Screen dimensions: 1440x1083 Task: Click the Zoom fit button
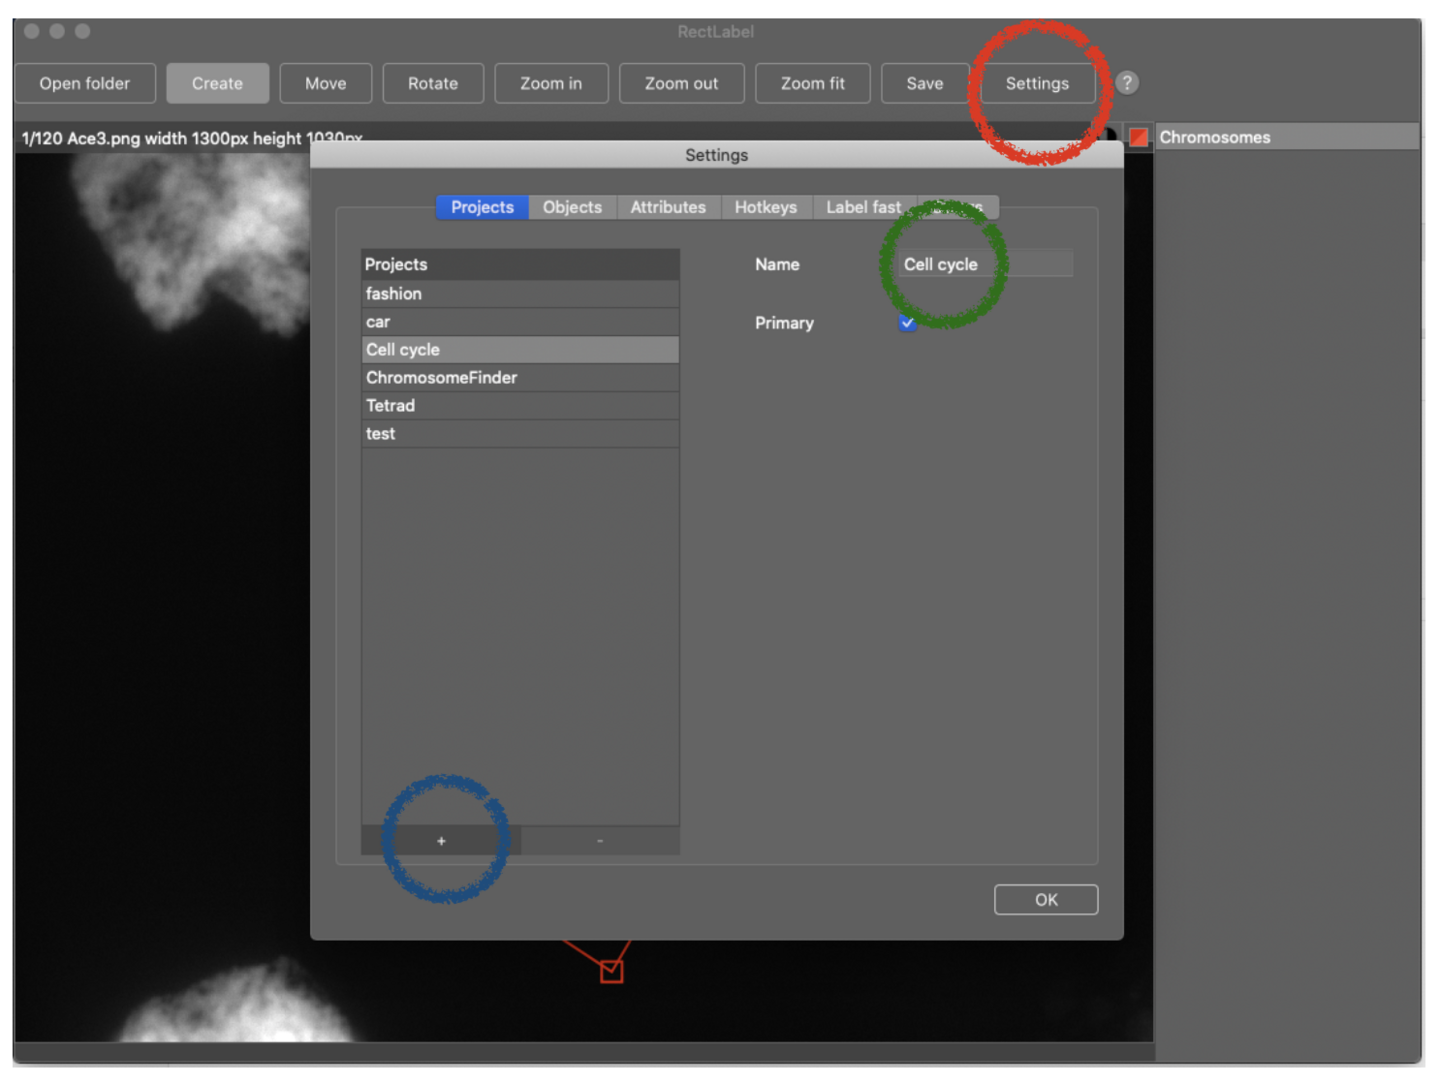[812, 84]
